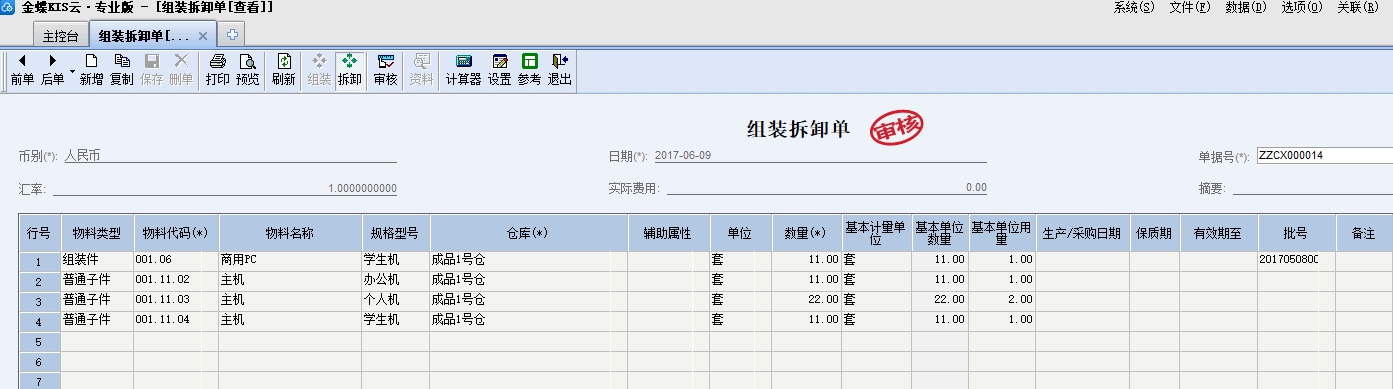Click material code 001.11.02 cell
Viewport: 1393px width, 389px height.
[x=175, y=281]
